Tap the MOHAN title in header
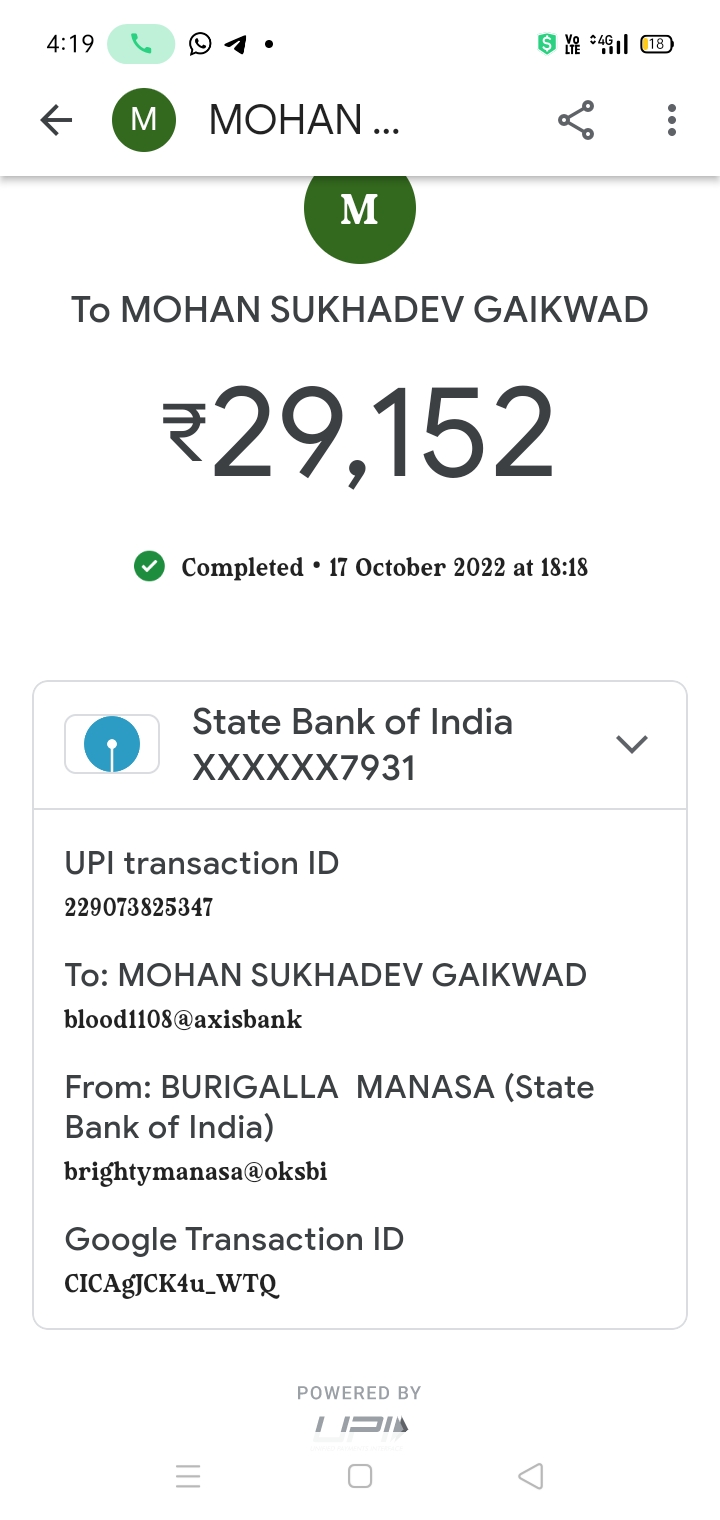Image resolution: width=720 pixels, height=1520 pixels. point(304,121)
